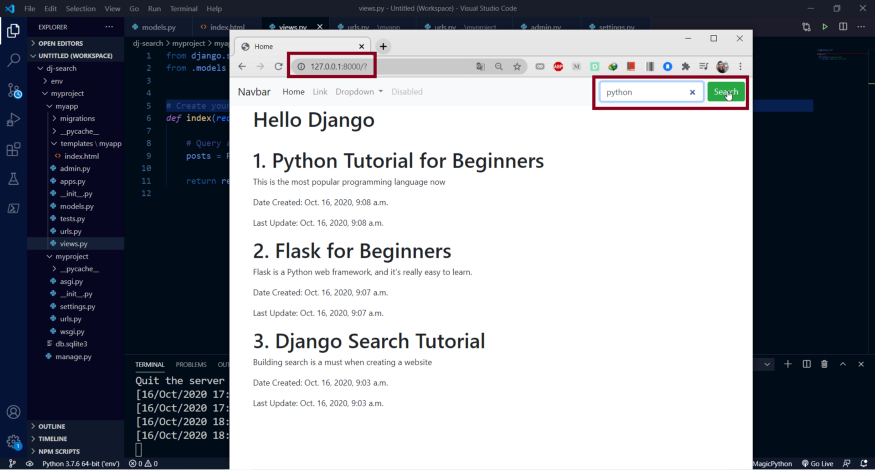Open the Dropdown menu in navbar
The height and width of the screenshot is (470, 875).
coord(359,92)
